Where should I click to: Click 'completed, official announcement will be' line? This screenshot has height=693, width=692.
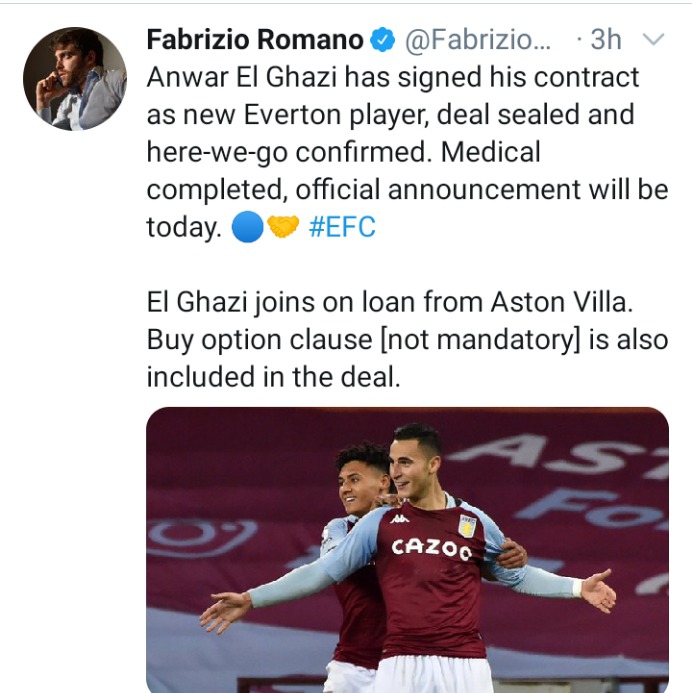click(x=407, y=190)
